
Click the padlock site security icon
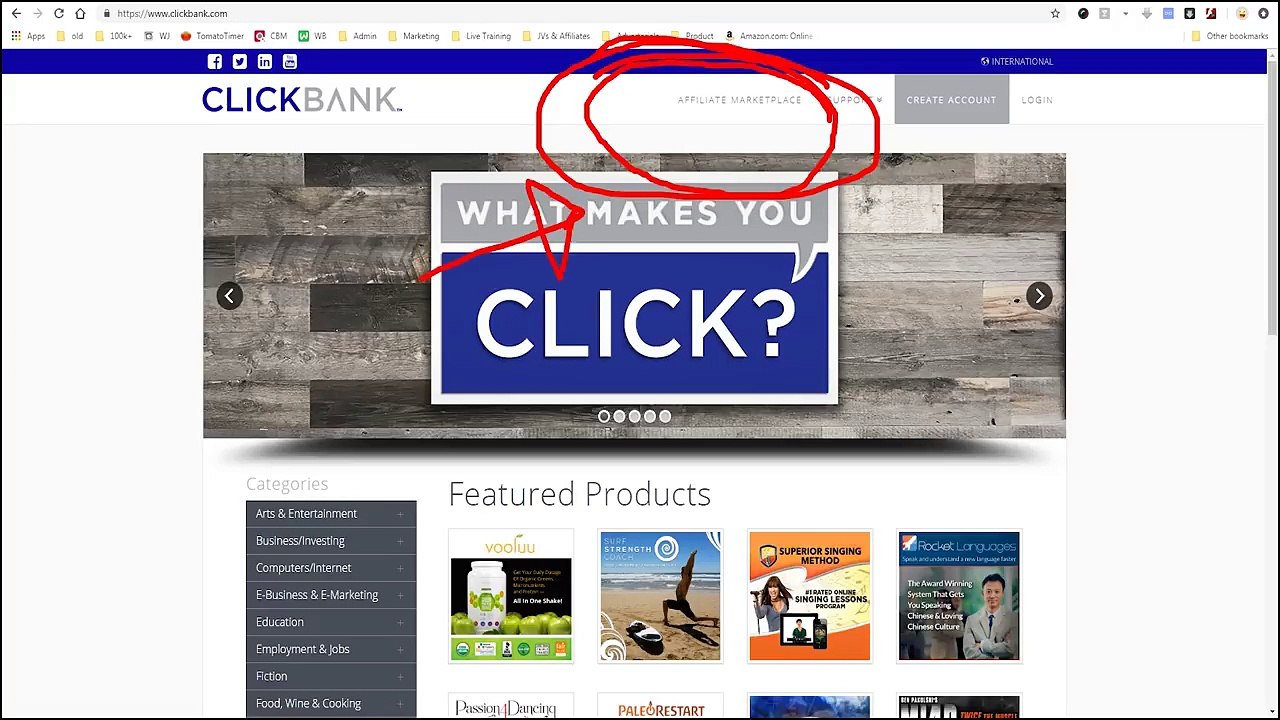tap(106, 14)
